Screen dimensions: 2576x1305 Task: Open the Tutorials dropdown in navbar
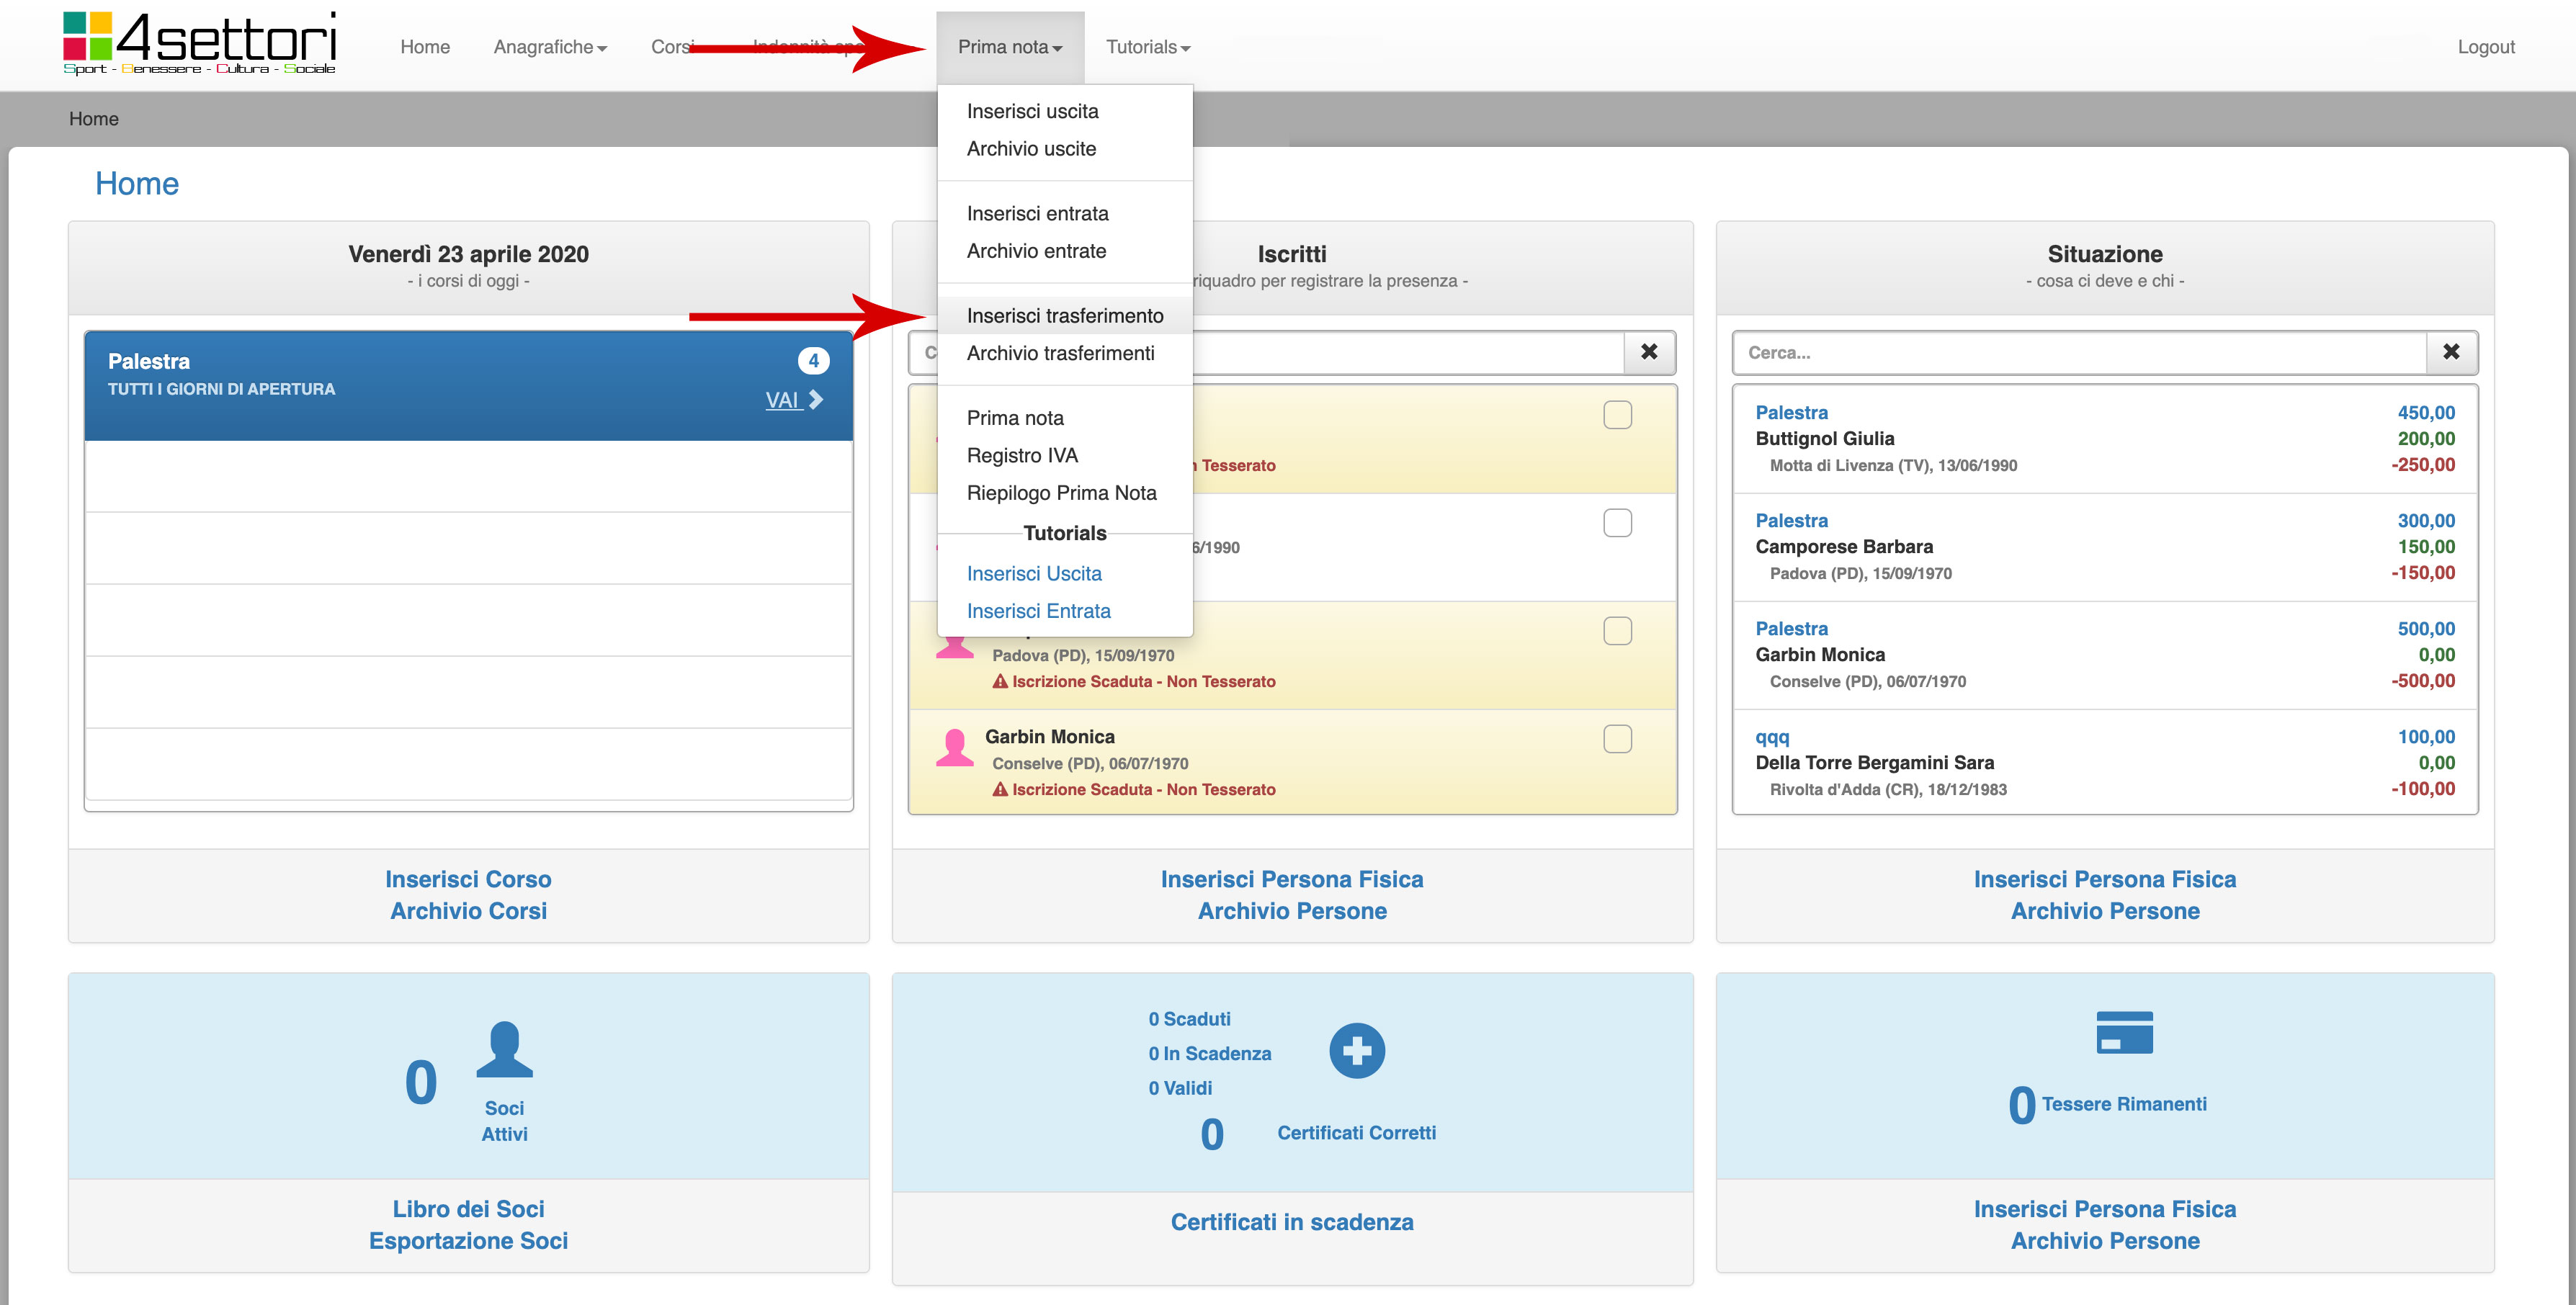(1147, 47)
